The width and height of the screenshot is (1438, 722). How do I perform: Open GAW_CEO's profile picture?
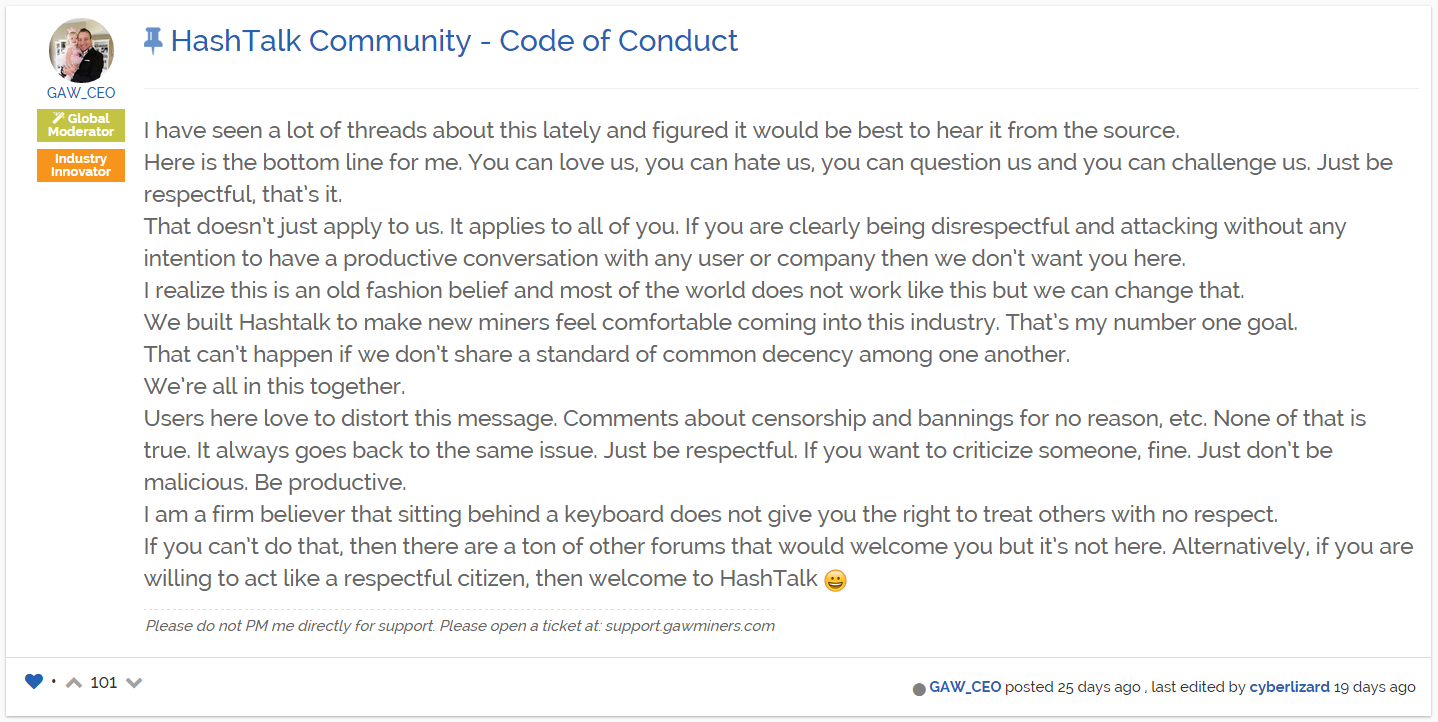81,50
